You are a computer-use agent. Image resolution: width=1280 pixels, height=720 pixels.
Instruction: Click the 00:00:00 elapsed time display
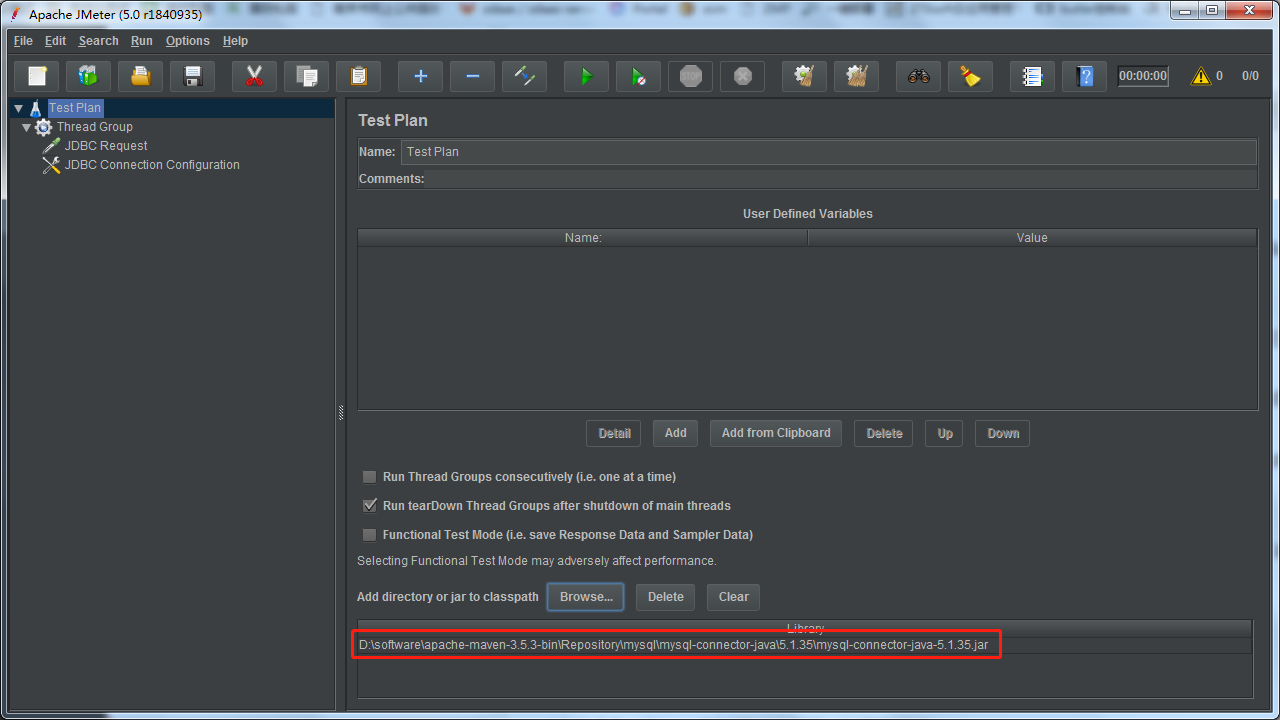pos(1143,76)
